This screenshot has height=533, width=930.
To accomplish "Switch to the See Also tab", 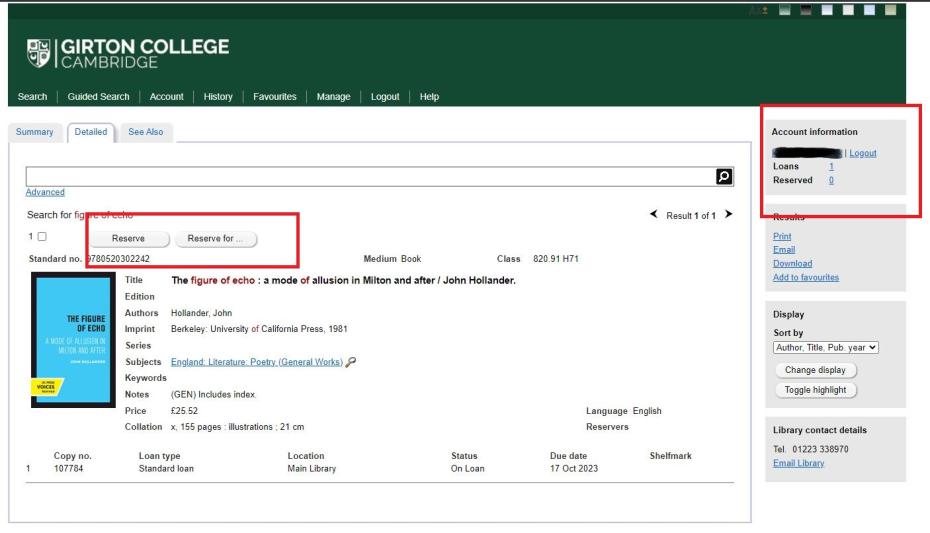I will point(146,132).
